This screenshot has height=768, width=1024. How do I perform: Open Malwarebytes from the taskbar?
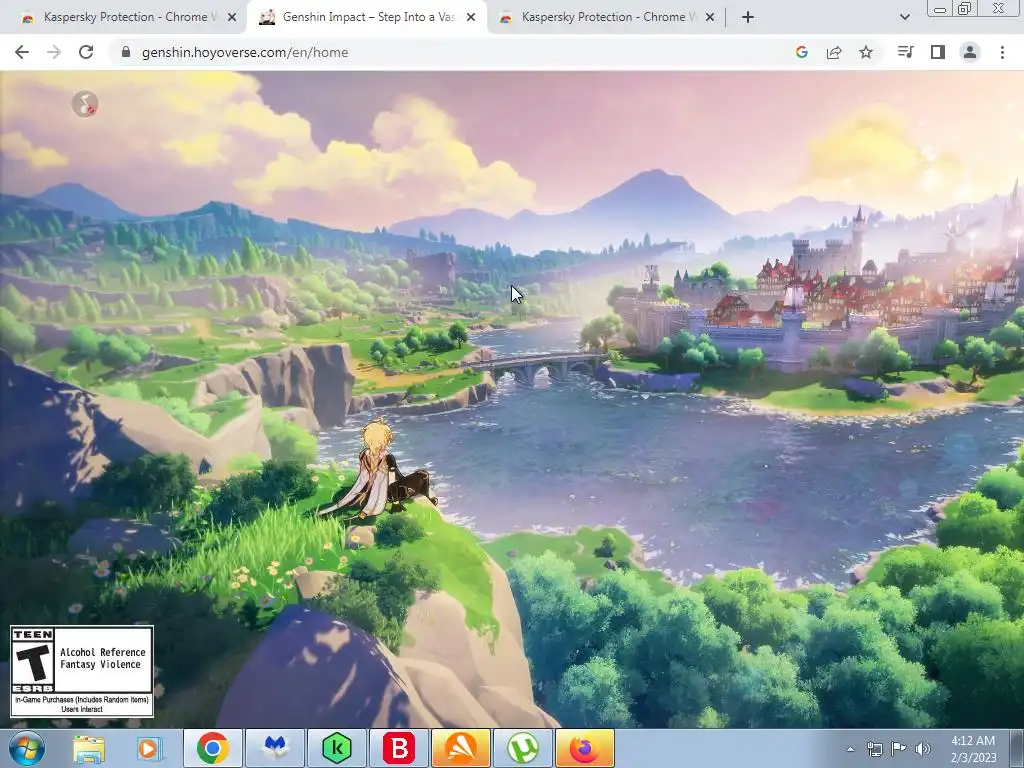pyautogui.click(x=274, y=748)
